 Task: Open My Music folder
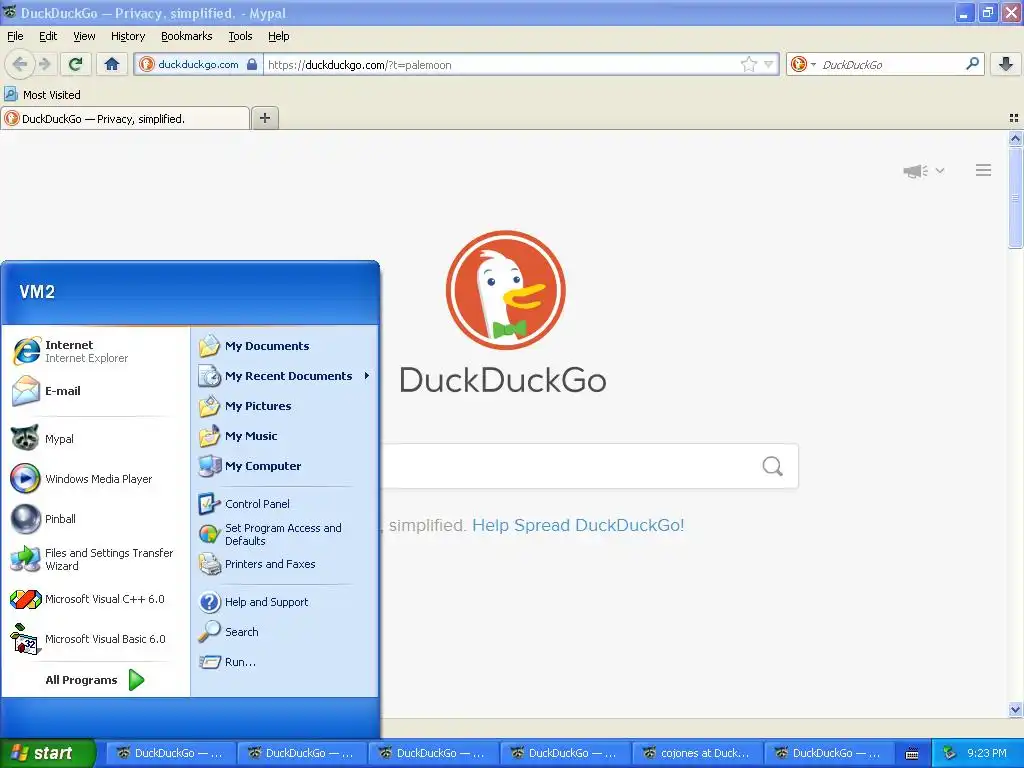(284, 436)
